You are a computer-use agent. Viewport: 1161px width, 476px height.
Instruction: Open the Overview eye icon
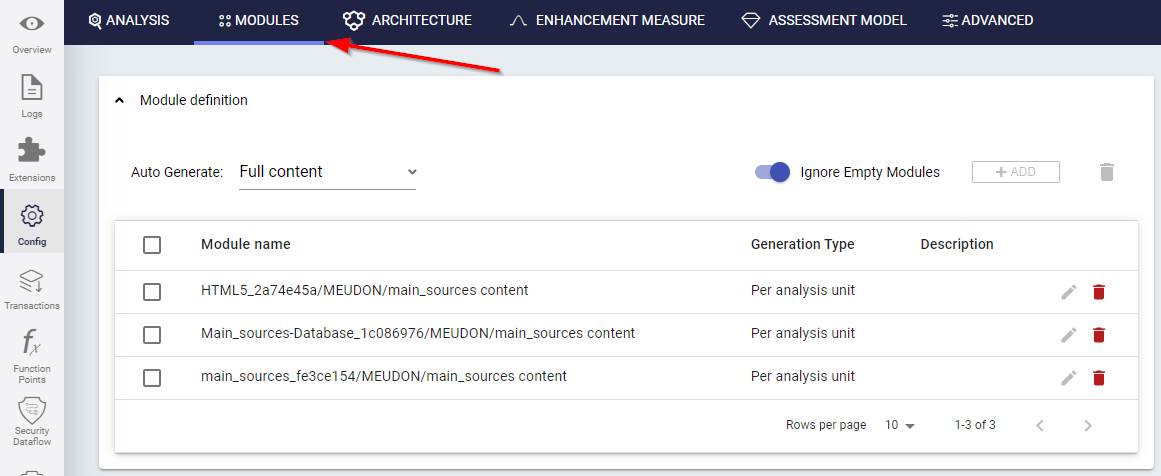click(31, 24)
